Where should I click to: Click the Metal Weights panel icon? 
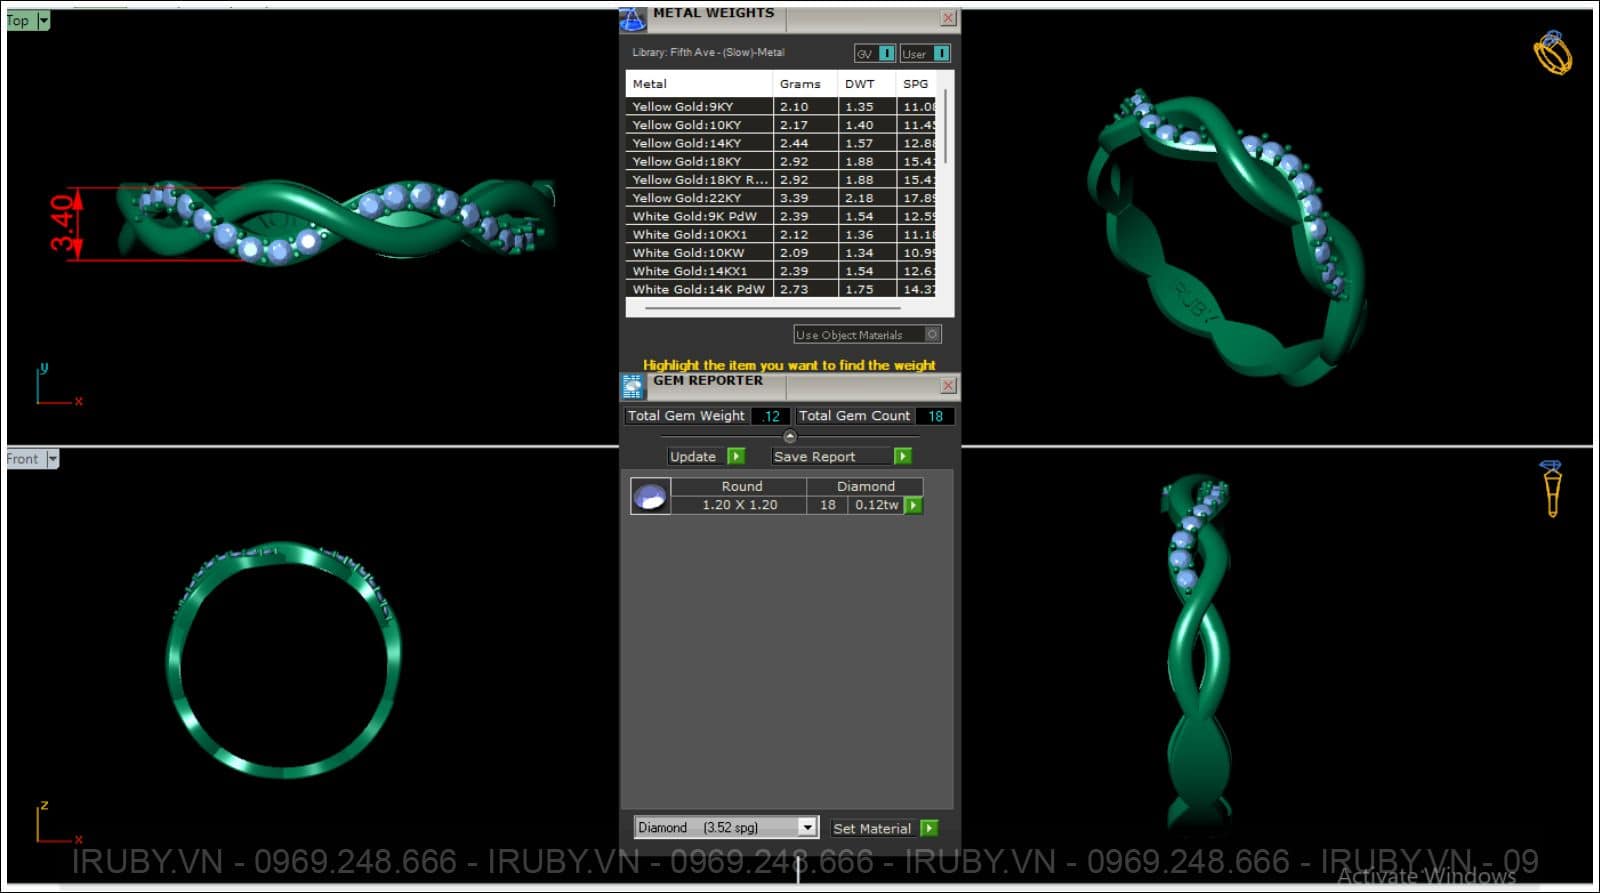(632, 18)
